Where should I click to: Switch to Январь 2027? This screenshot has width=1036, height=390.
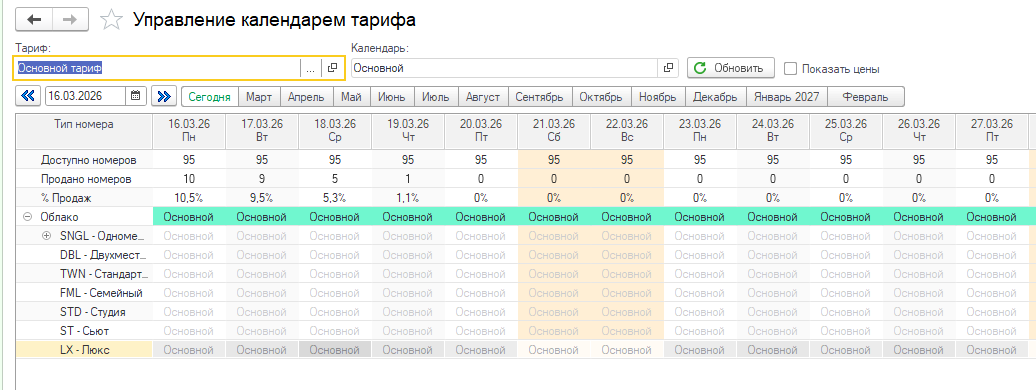(786, 97)
